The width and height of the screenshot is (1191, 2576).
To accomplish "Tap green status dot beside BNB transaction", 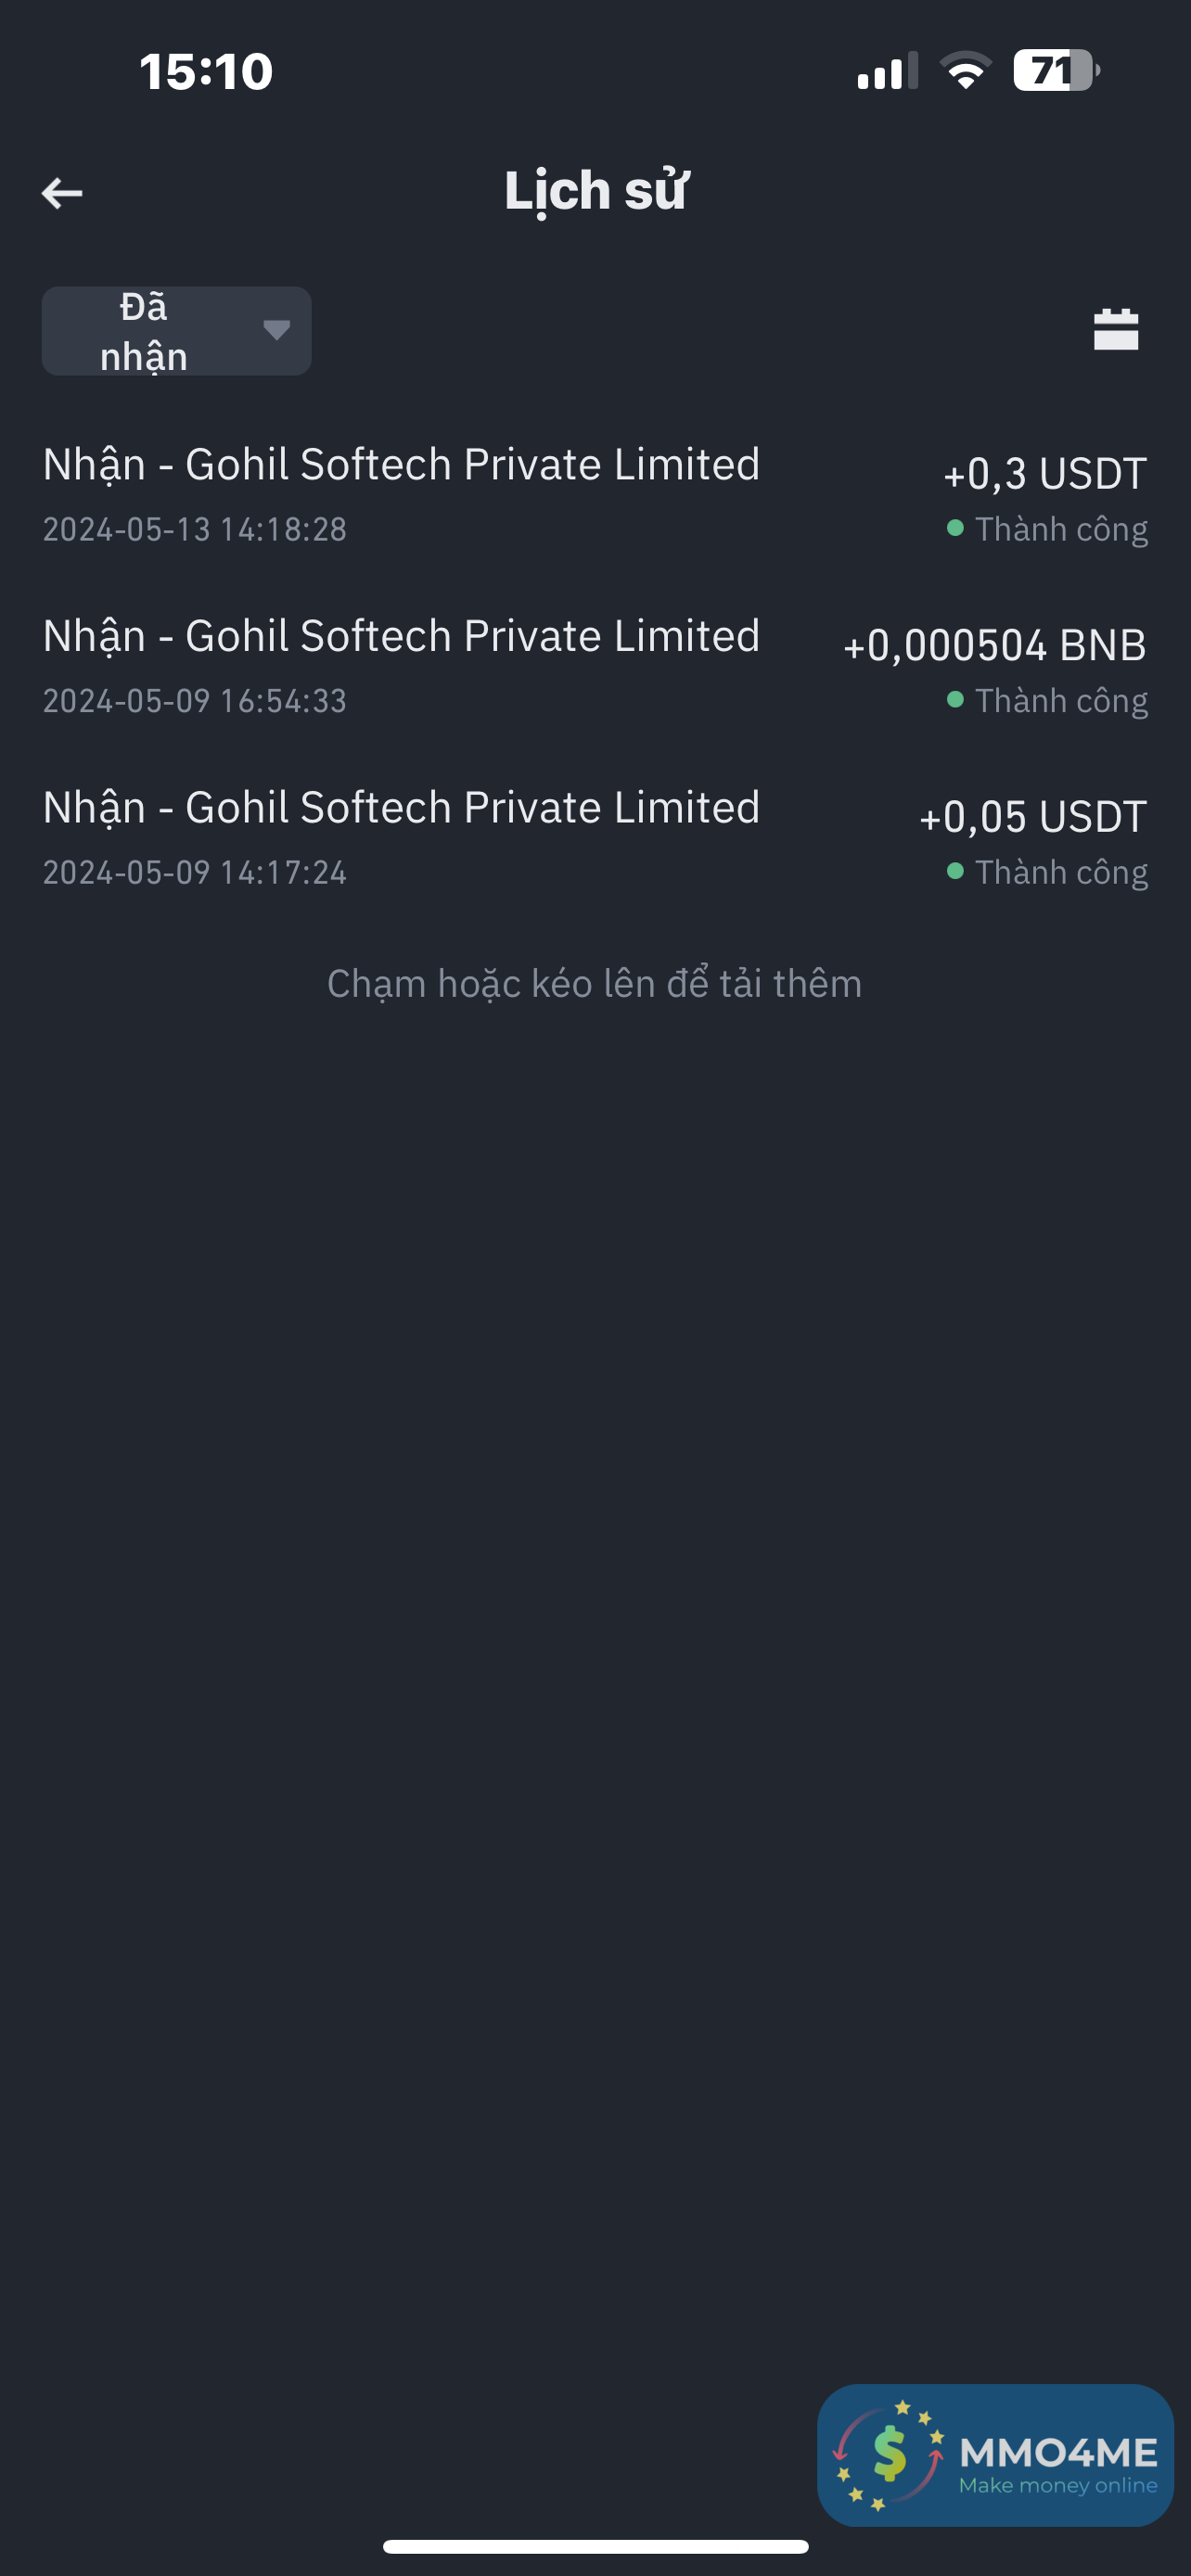I will (955, 700).
